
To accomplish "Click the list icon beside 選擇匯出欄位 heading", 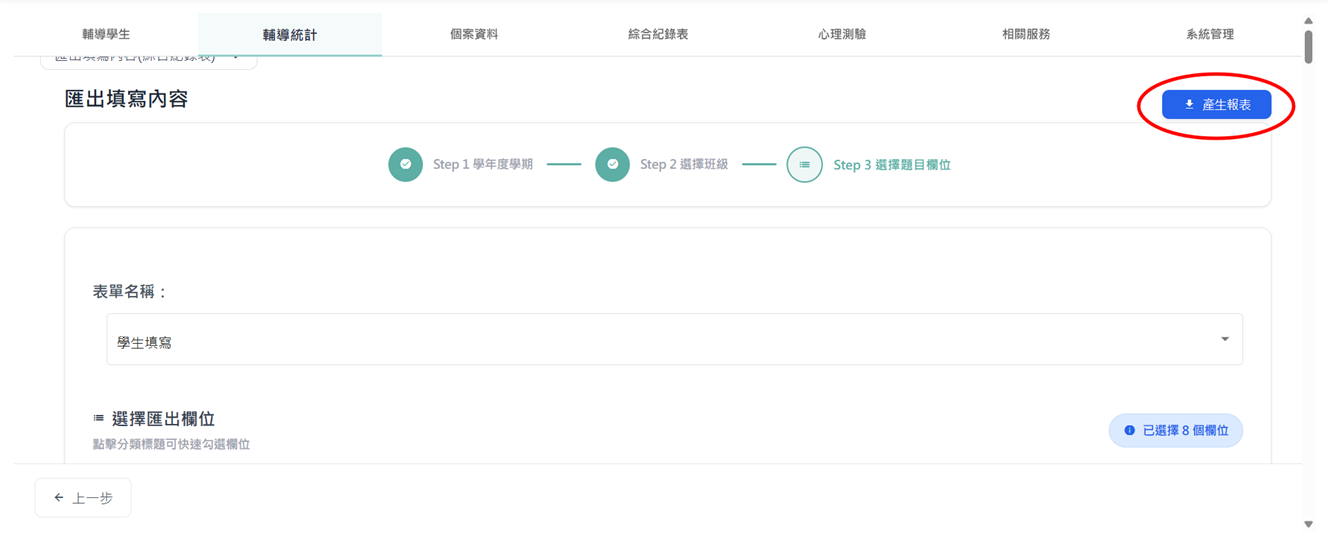I will click(x=98, y=418).
